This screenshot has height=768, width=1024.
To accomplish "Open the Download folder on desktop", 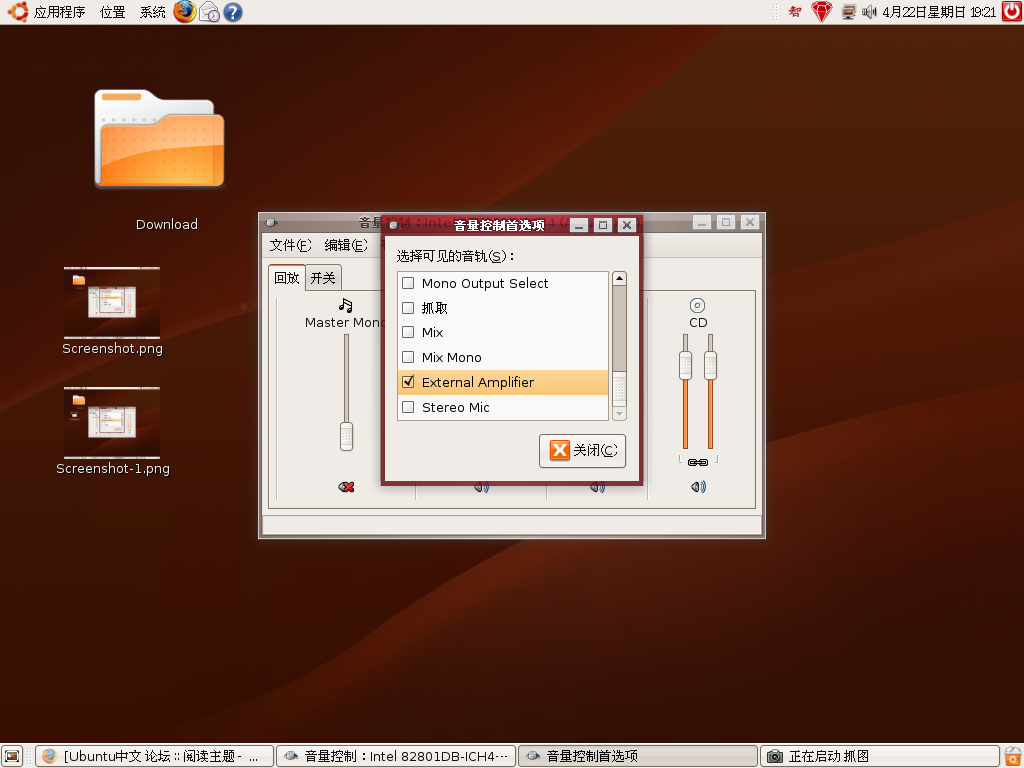I will [159, 139].
